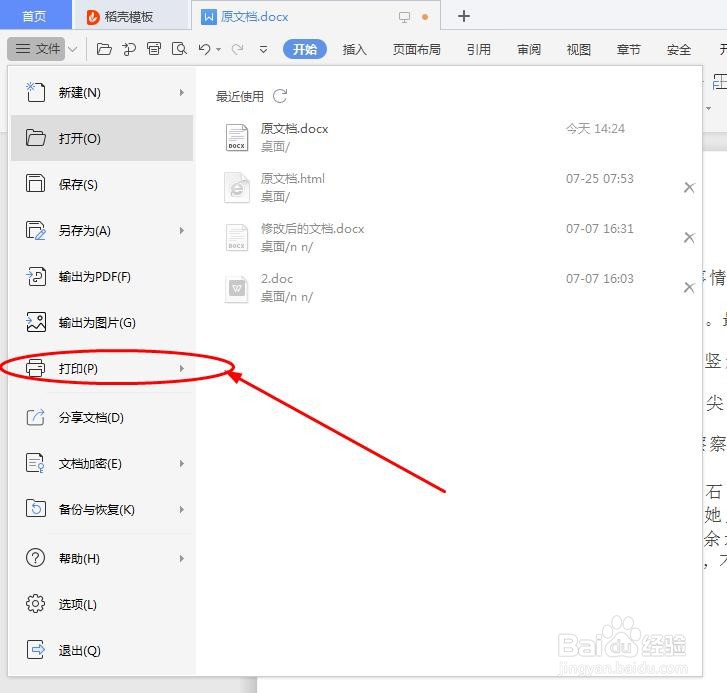Open the undo history dropdown arrow
This screenshot has width=727, height=693.
(x=218, y=49)
